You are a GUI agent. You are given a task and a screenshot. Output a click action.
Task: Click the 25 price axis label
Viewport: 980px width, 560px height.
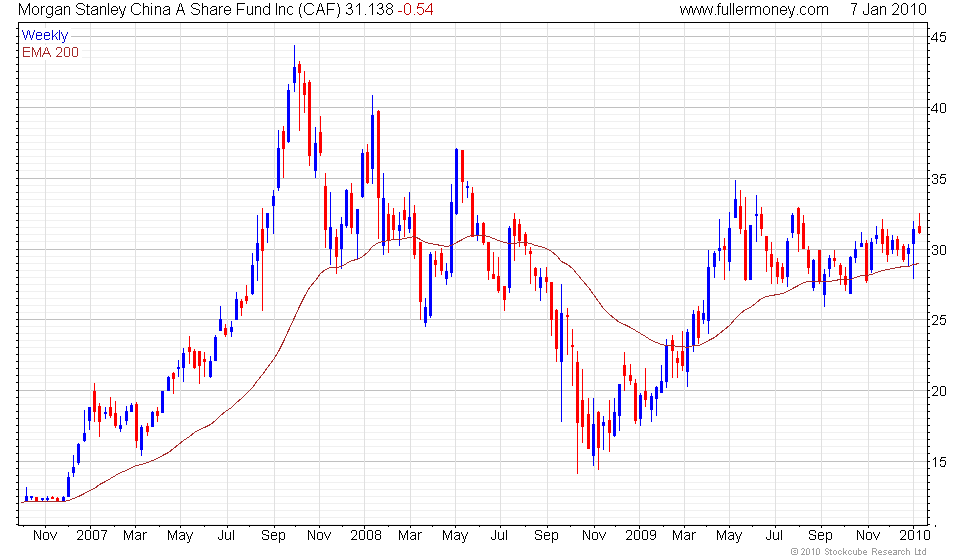(940, 320)
